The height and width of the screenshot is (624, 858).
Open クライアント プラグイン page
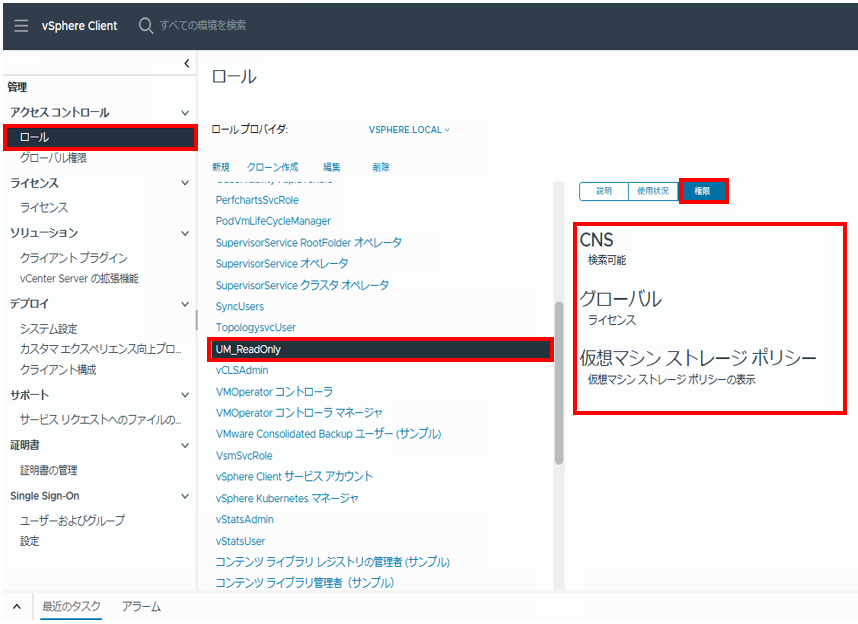click(73, 258)
